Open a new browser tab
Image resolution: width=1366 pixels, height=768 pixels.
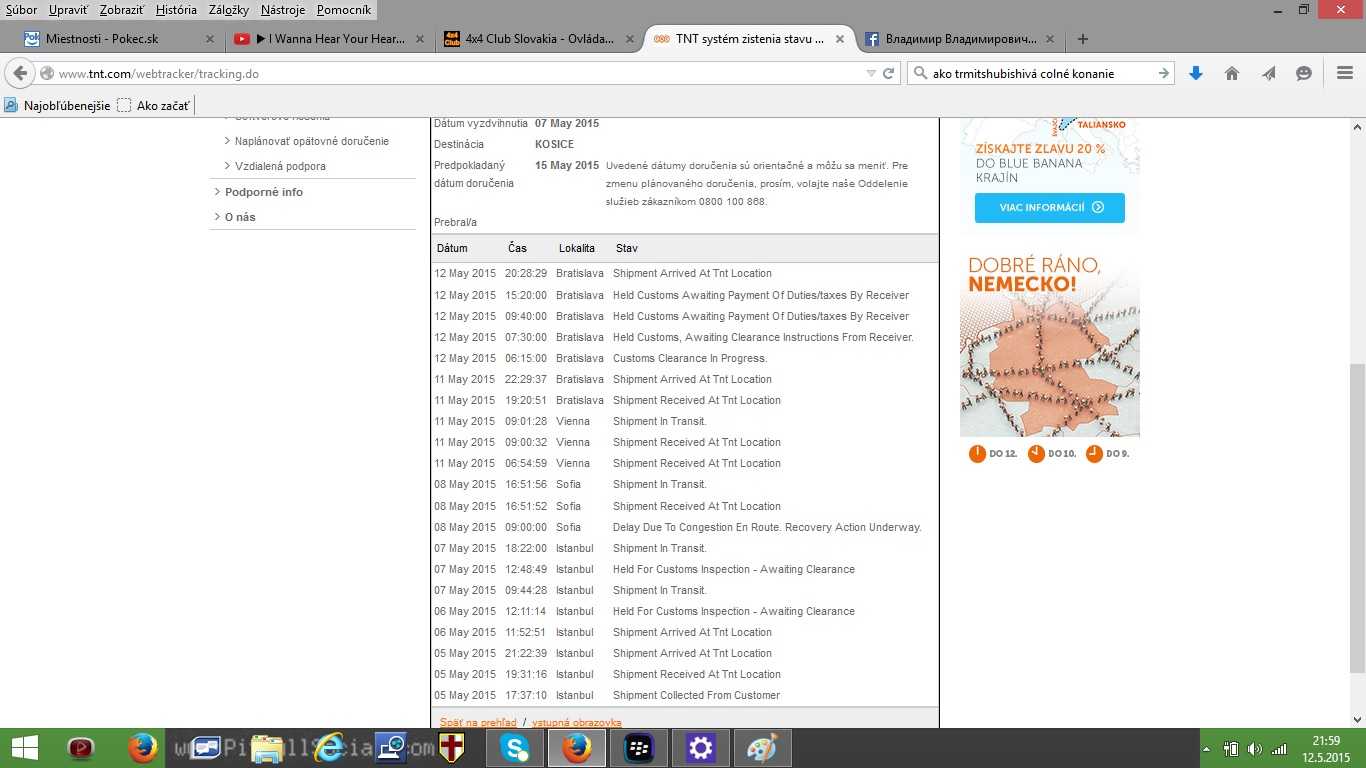(x=1082, y=39)
